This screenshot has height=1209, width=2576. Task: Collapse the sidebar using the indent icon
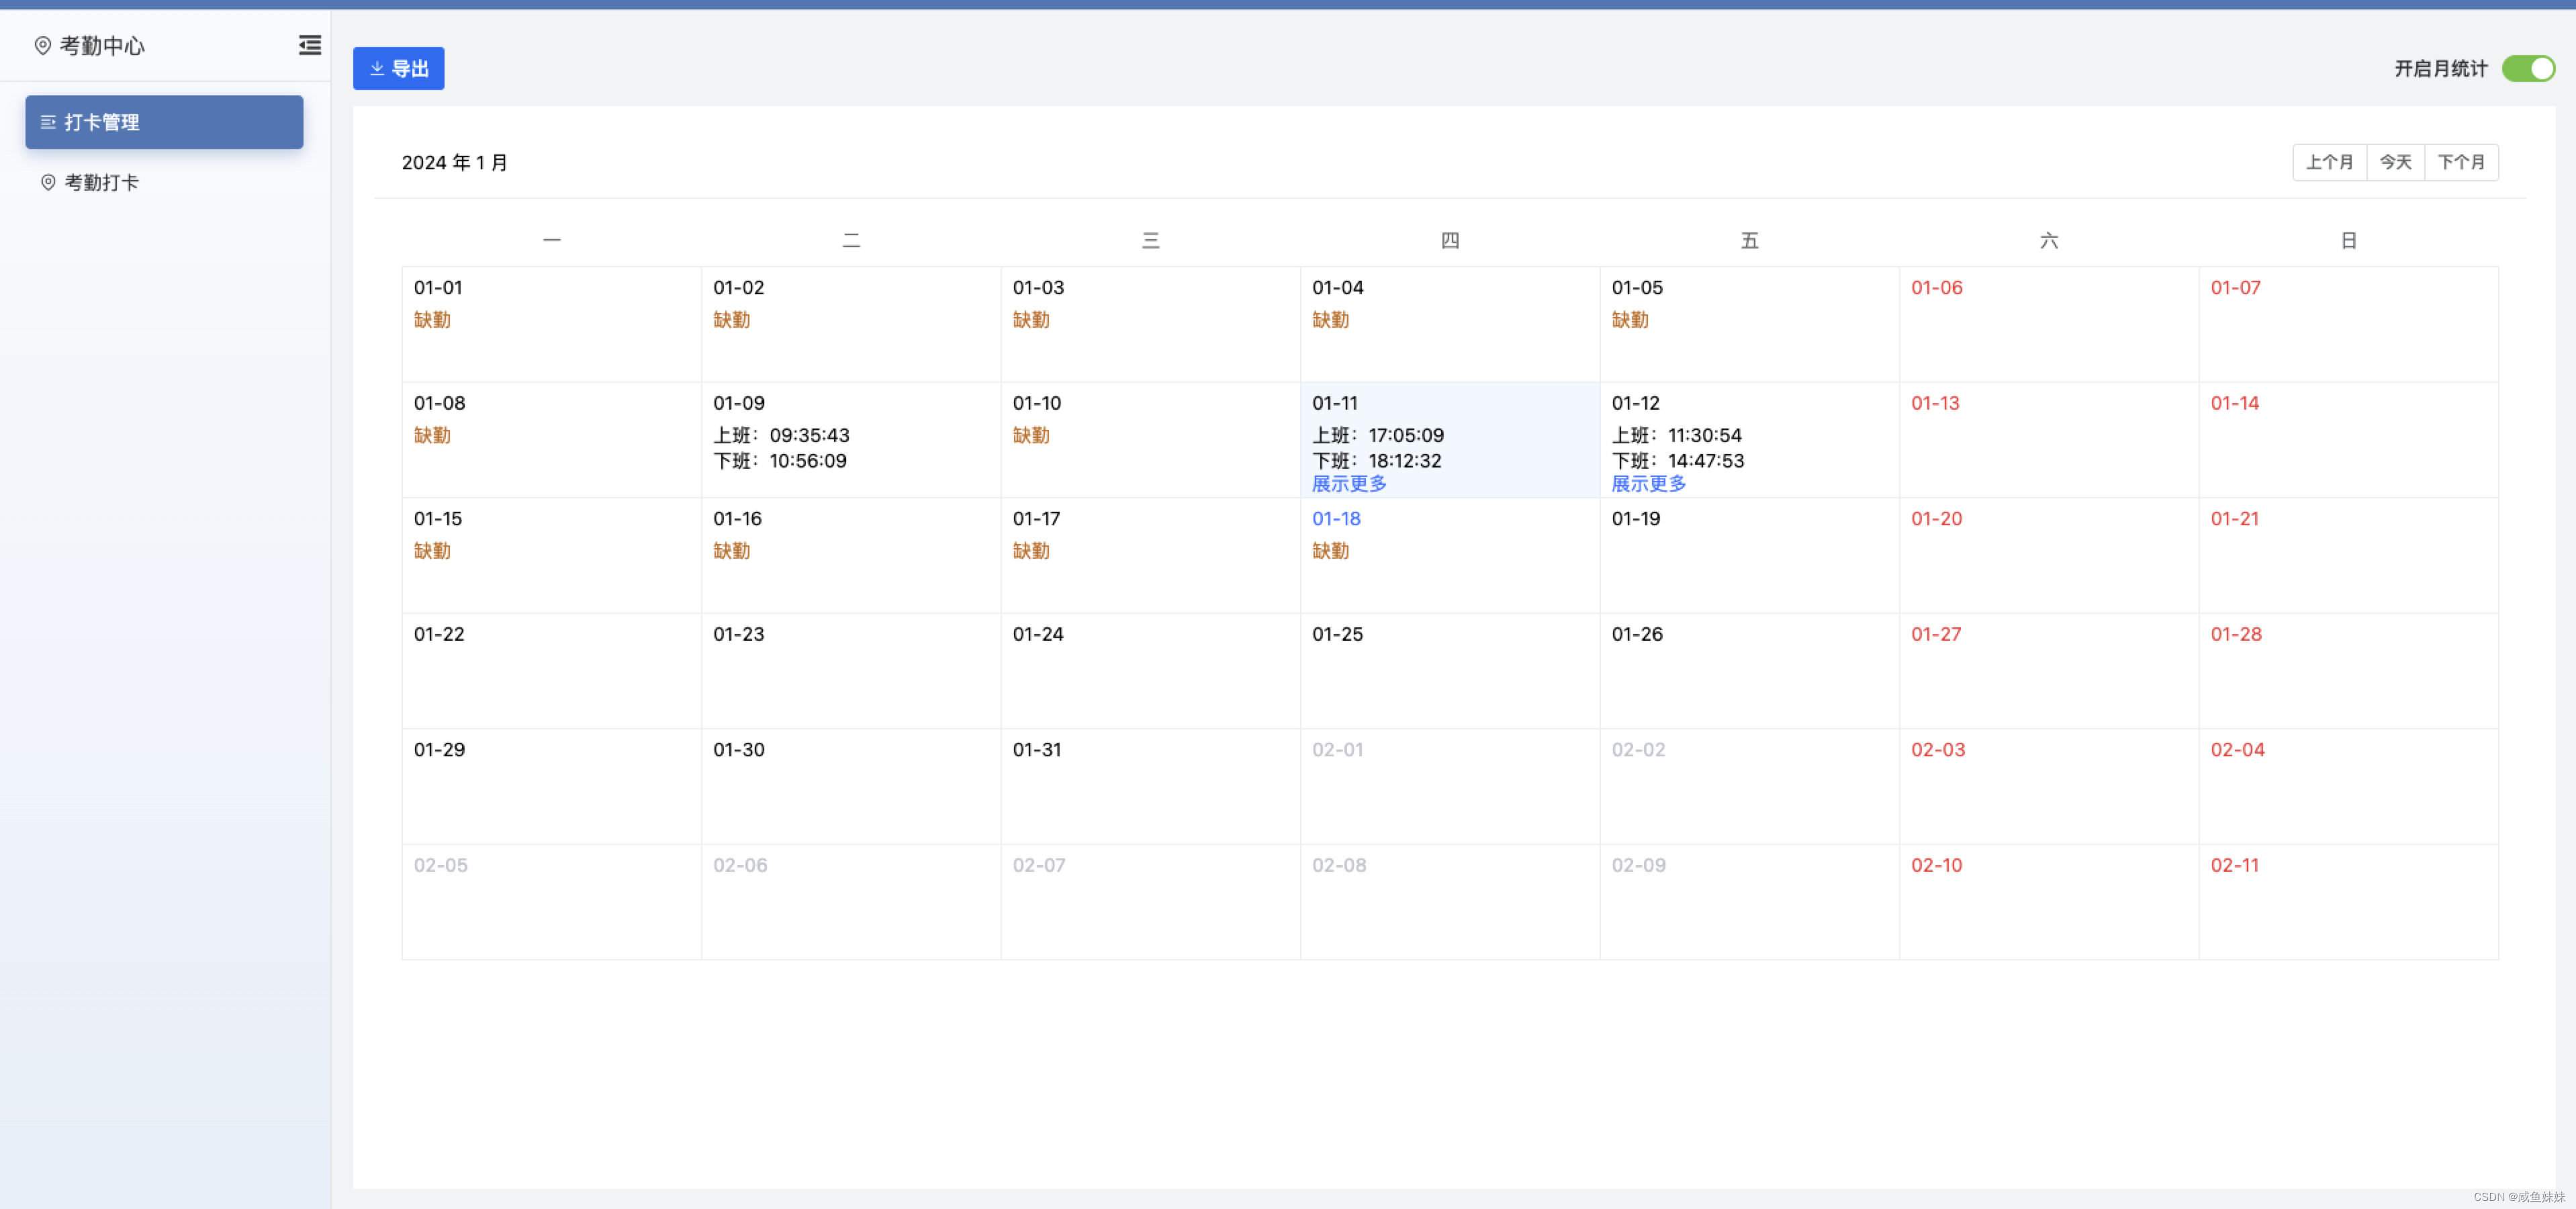(x=309, y=45)
